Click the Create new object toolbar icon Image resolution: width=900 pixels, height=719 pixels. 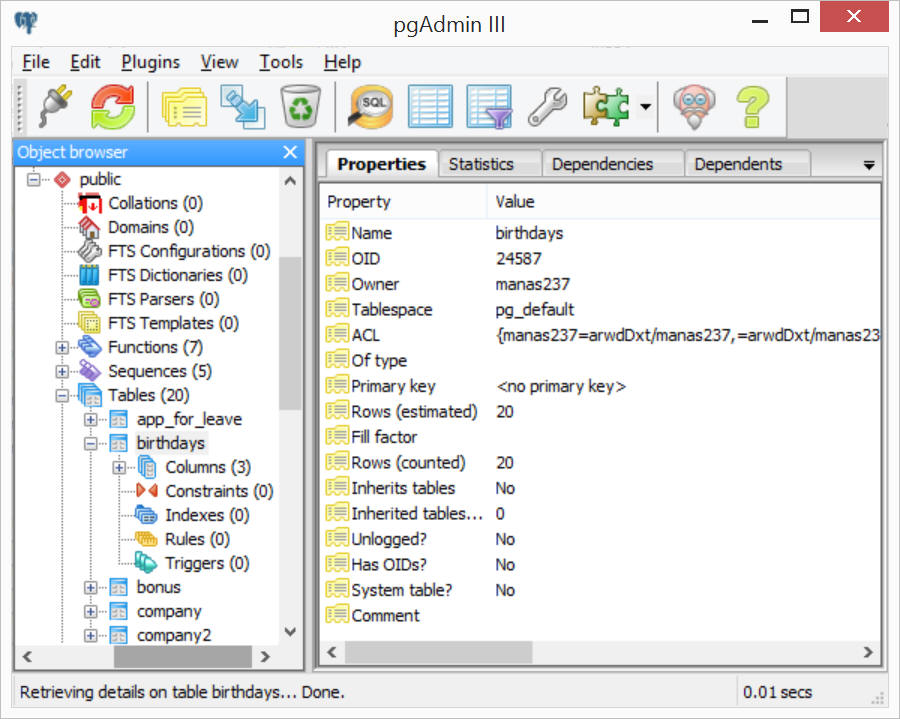[x=243, y=106]
